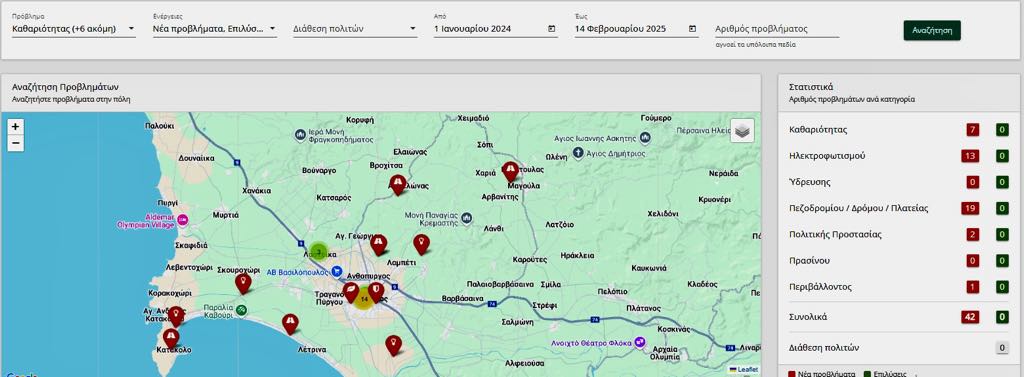Expand the Ενέργειες dropdown
The image size is (1024, 377).
215,29
